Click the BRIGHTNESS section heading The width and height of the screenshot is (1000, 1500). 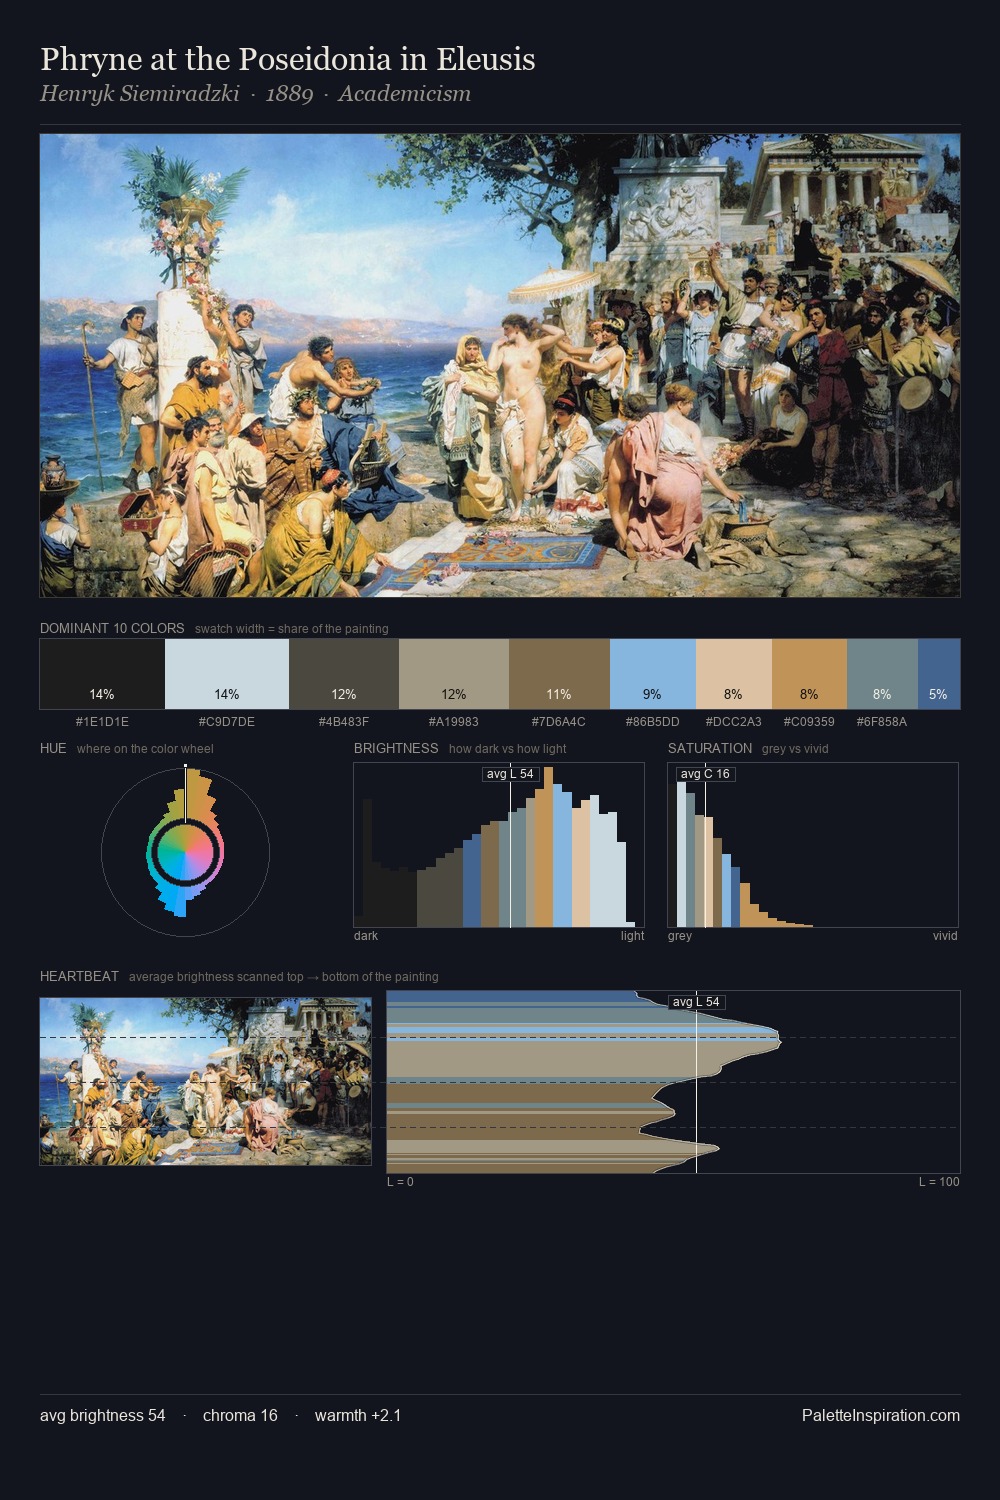tap(396, 748)
